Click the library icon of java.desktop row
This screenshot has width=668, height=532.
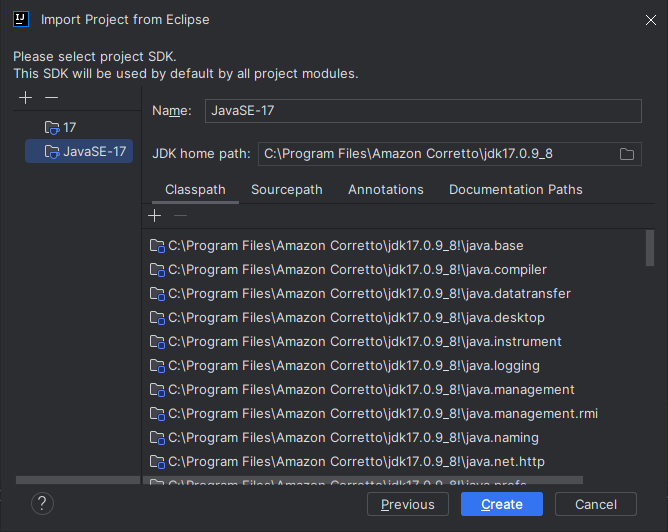click(157, 318)
